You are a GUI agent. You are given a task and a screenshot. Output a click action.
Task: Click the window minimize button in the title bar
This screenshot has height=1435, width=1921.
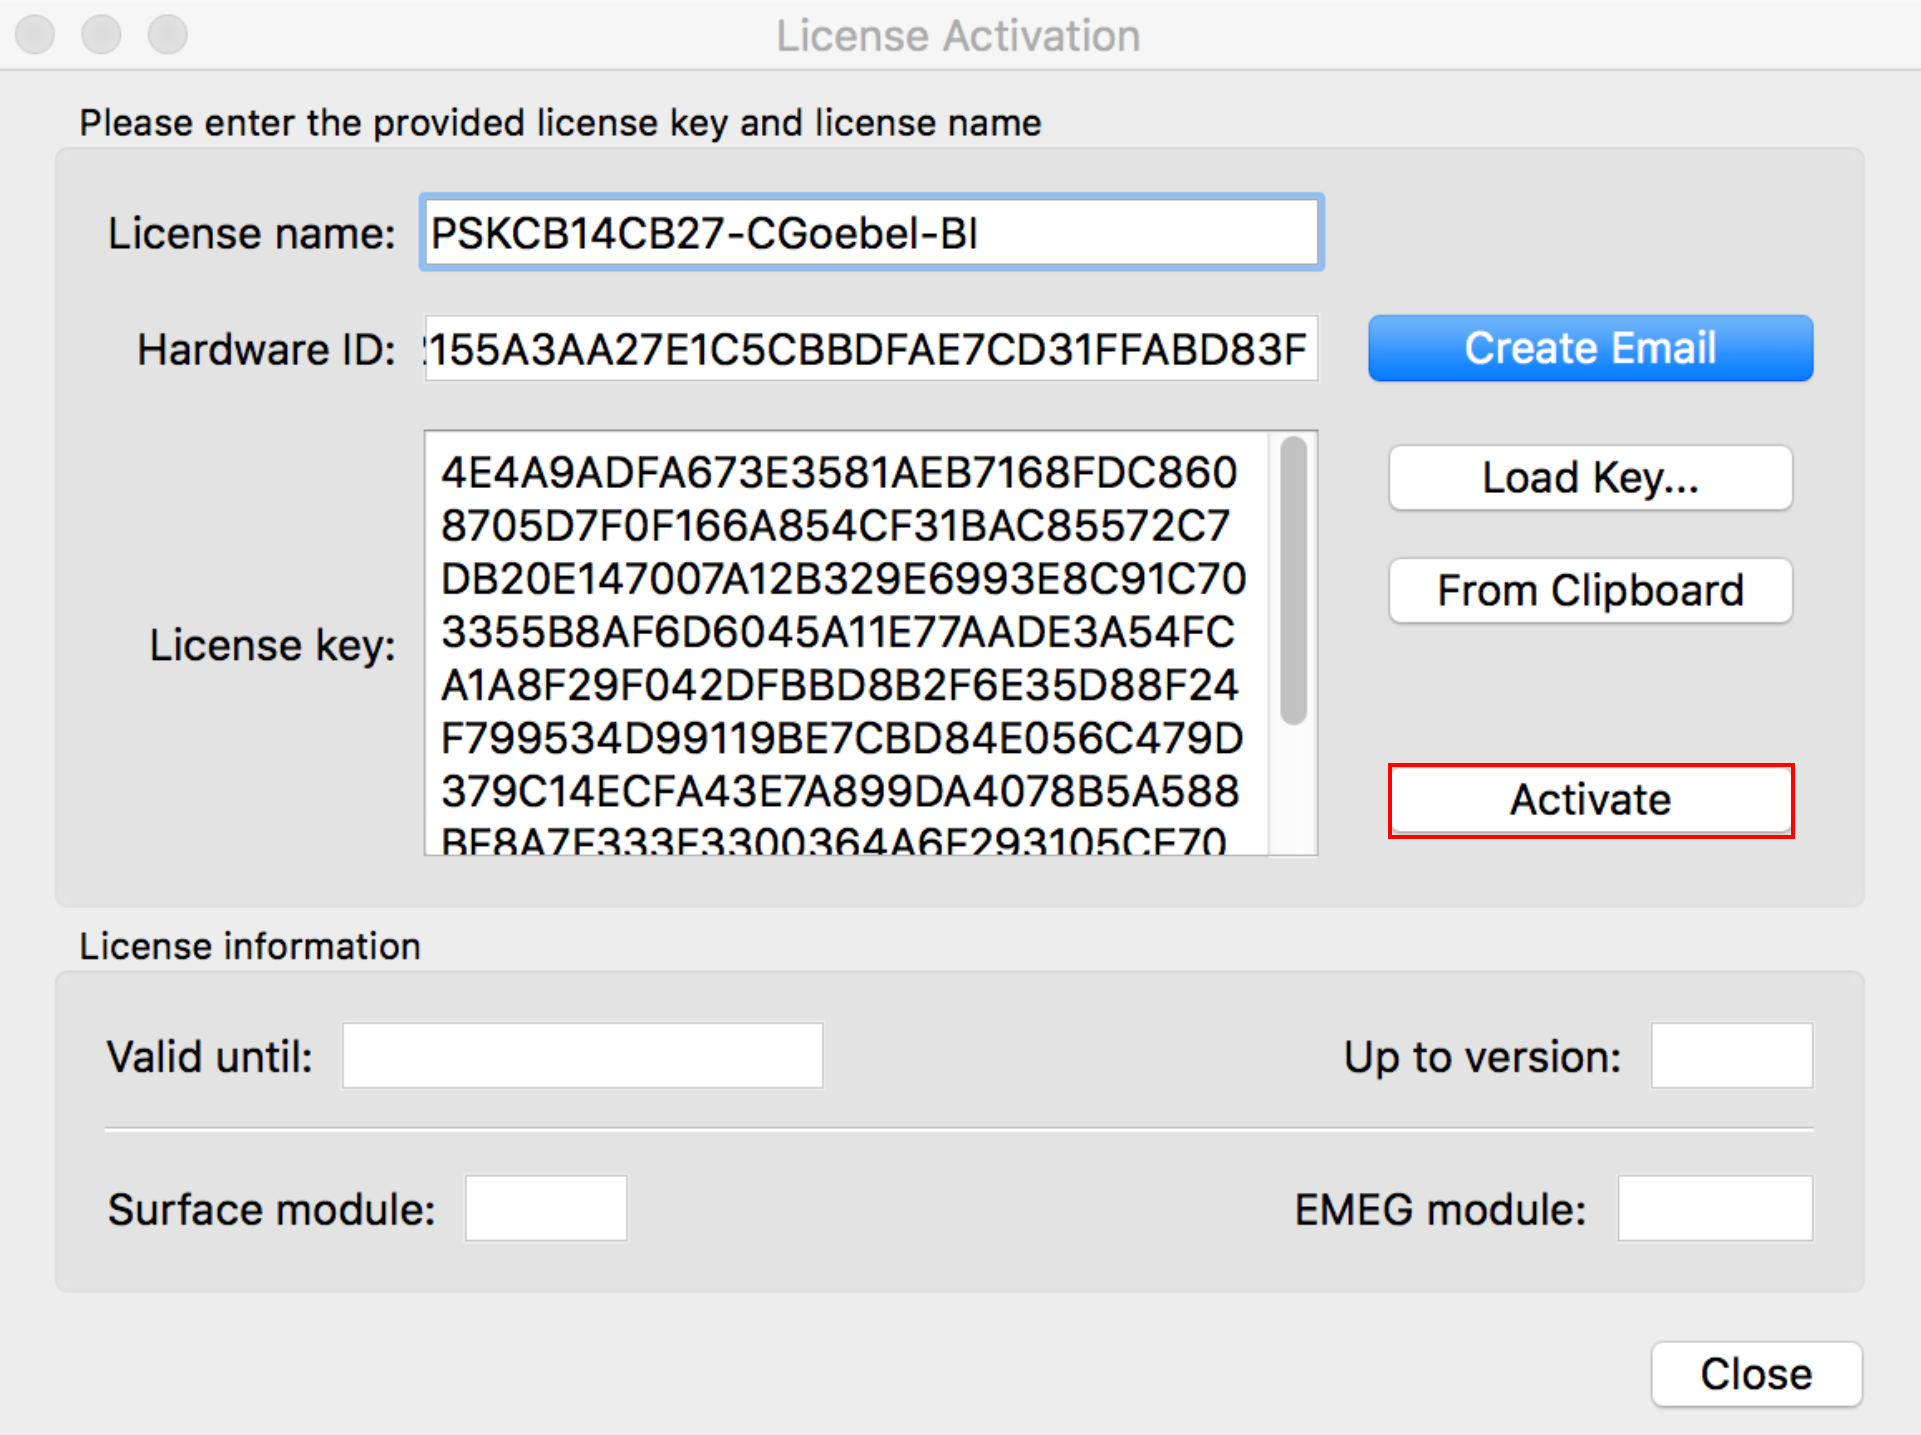click(102, 34)
